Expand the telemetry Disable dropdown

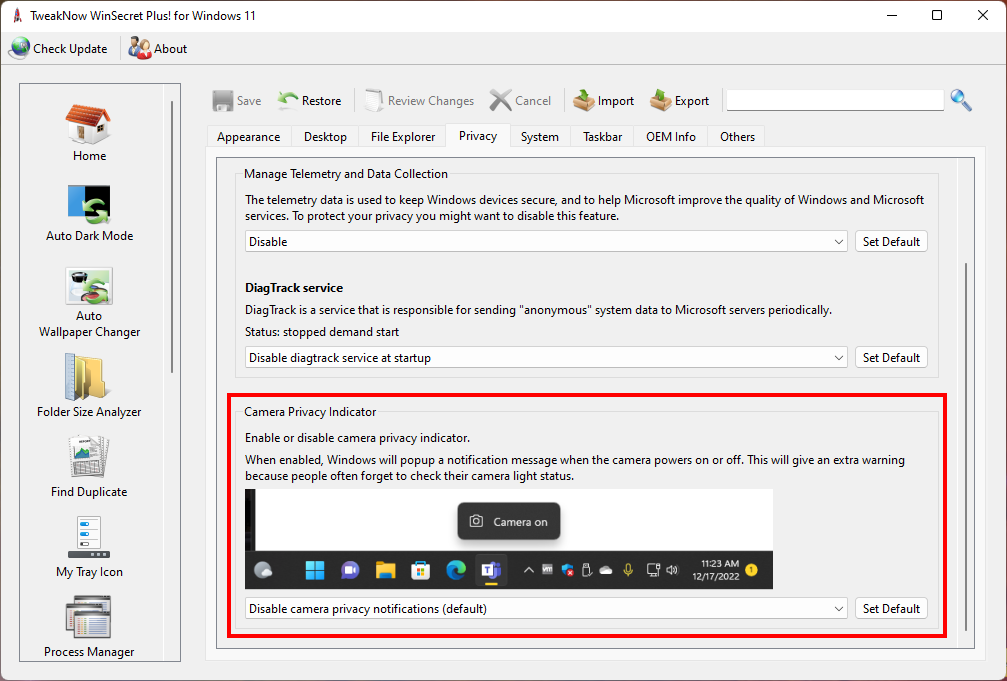pos(546,242)
